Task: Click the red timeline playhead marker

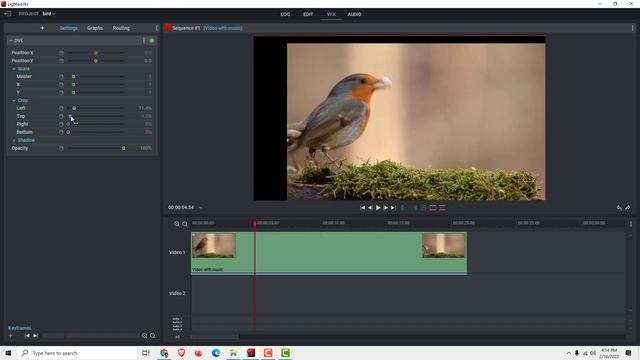Action: 254,224
